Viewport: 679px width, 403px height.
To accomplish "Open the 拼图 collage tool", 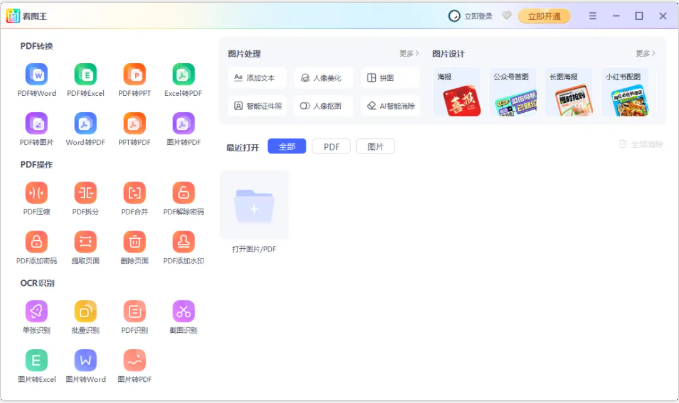I will click(390, 78).
